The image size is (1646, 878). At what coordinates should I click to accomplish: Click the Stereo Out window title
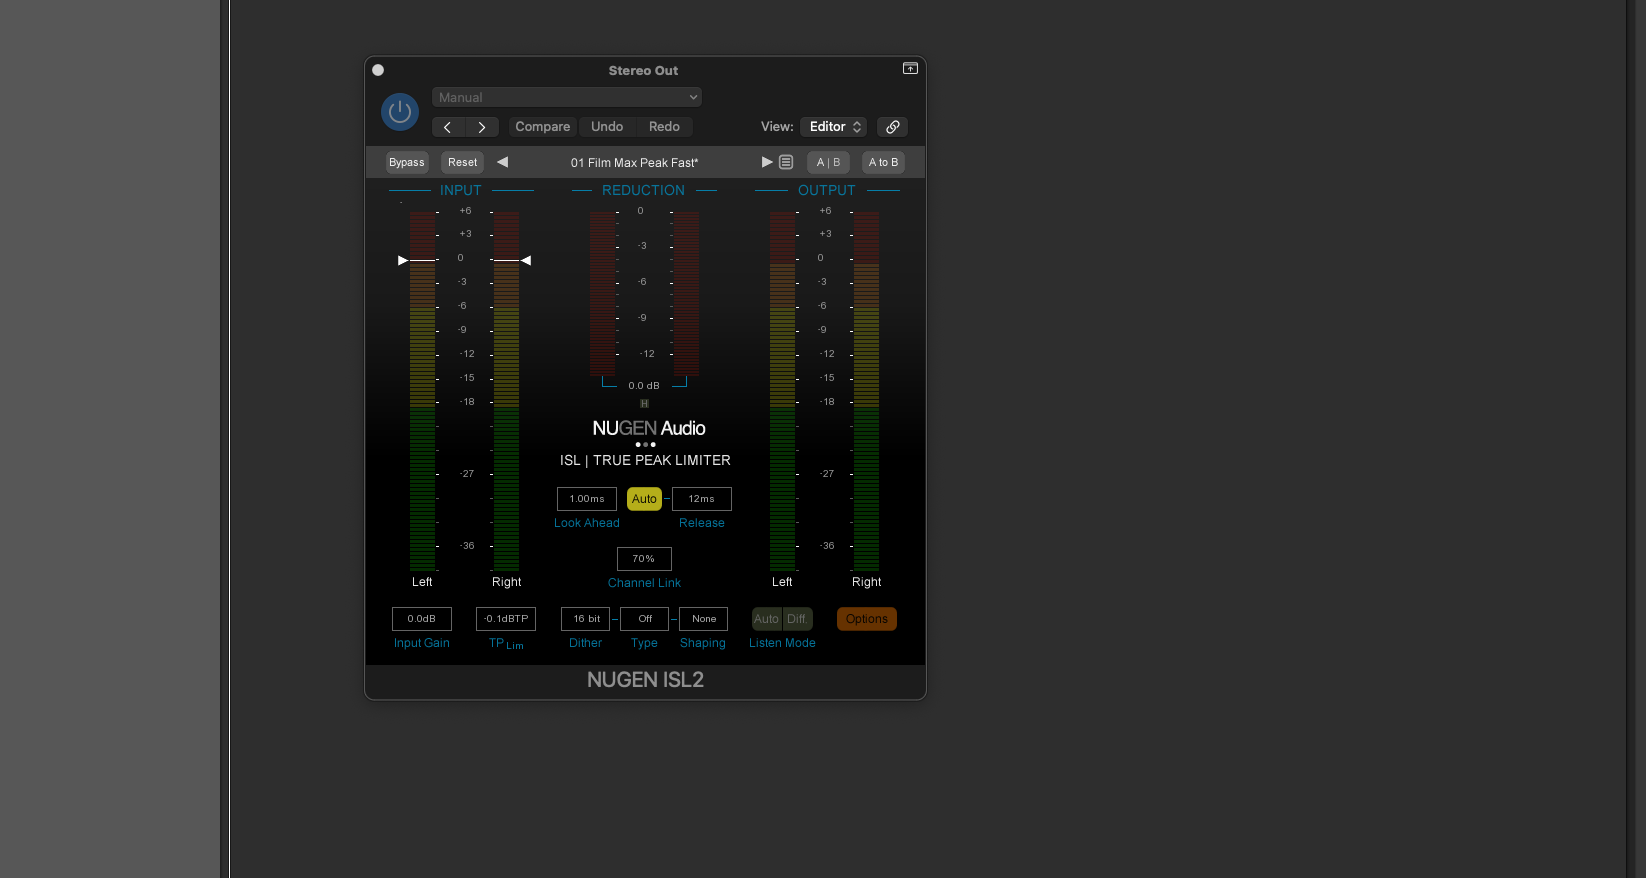[x=643, y=71]
